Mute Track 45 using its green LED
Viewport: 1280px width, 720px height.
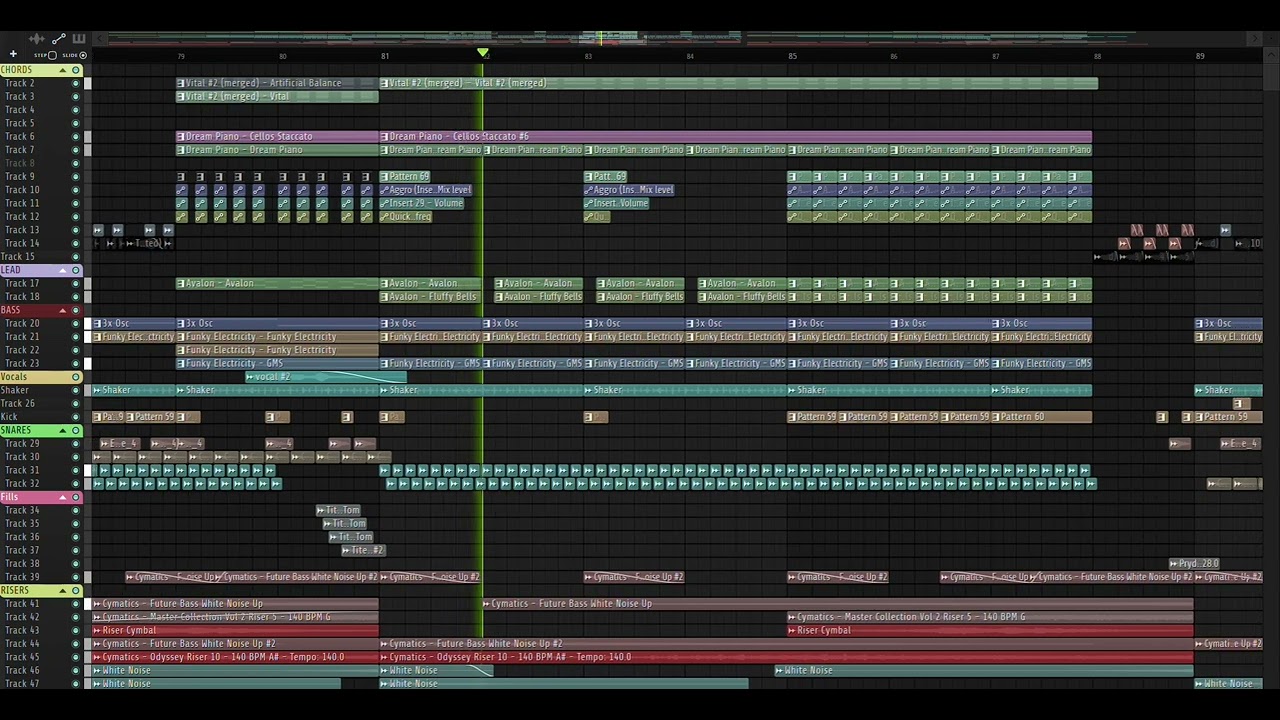coord(75,657)
